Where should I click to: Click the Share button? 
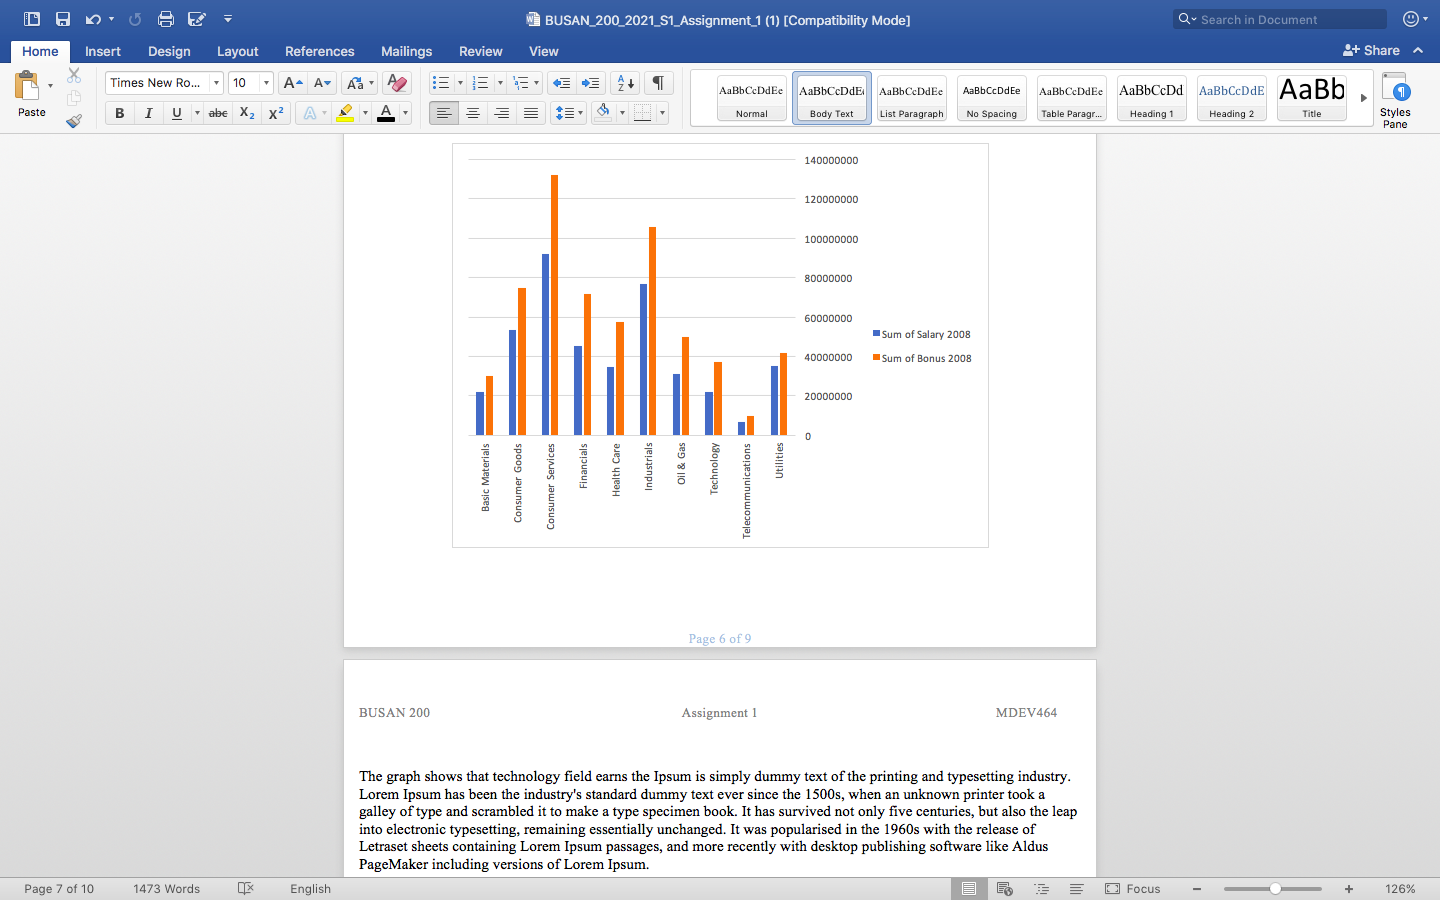1372,50
